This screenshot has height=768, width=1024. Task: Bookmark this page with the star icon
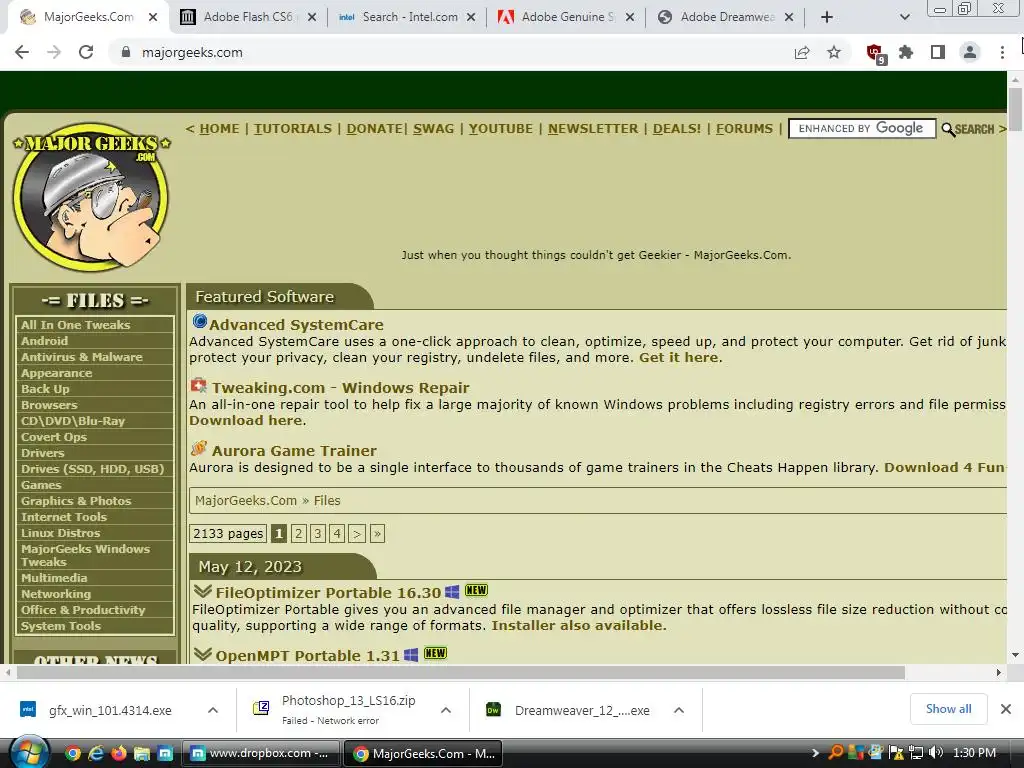(x=834, y=52)
